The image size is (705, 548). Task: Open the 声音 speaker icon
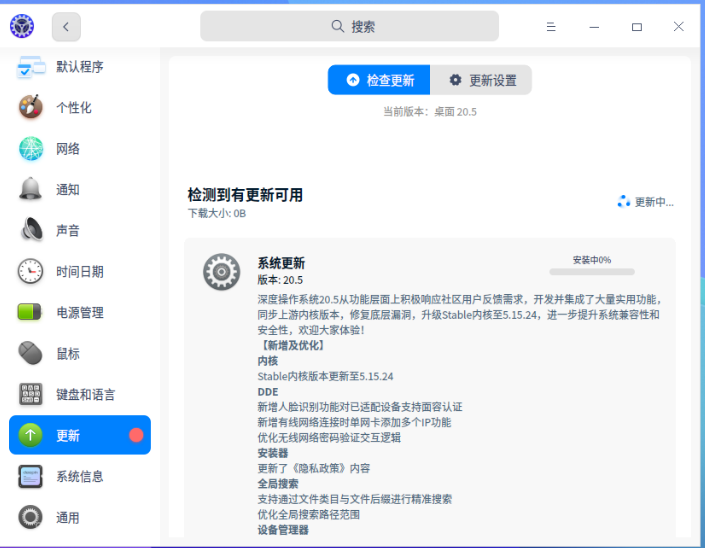(x=31, y=230)
